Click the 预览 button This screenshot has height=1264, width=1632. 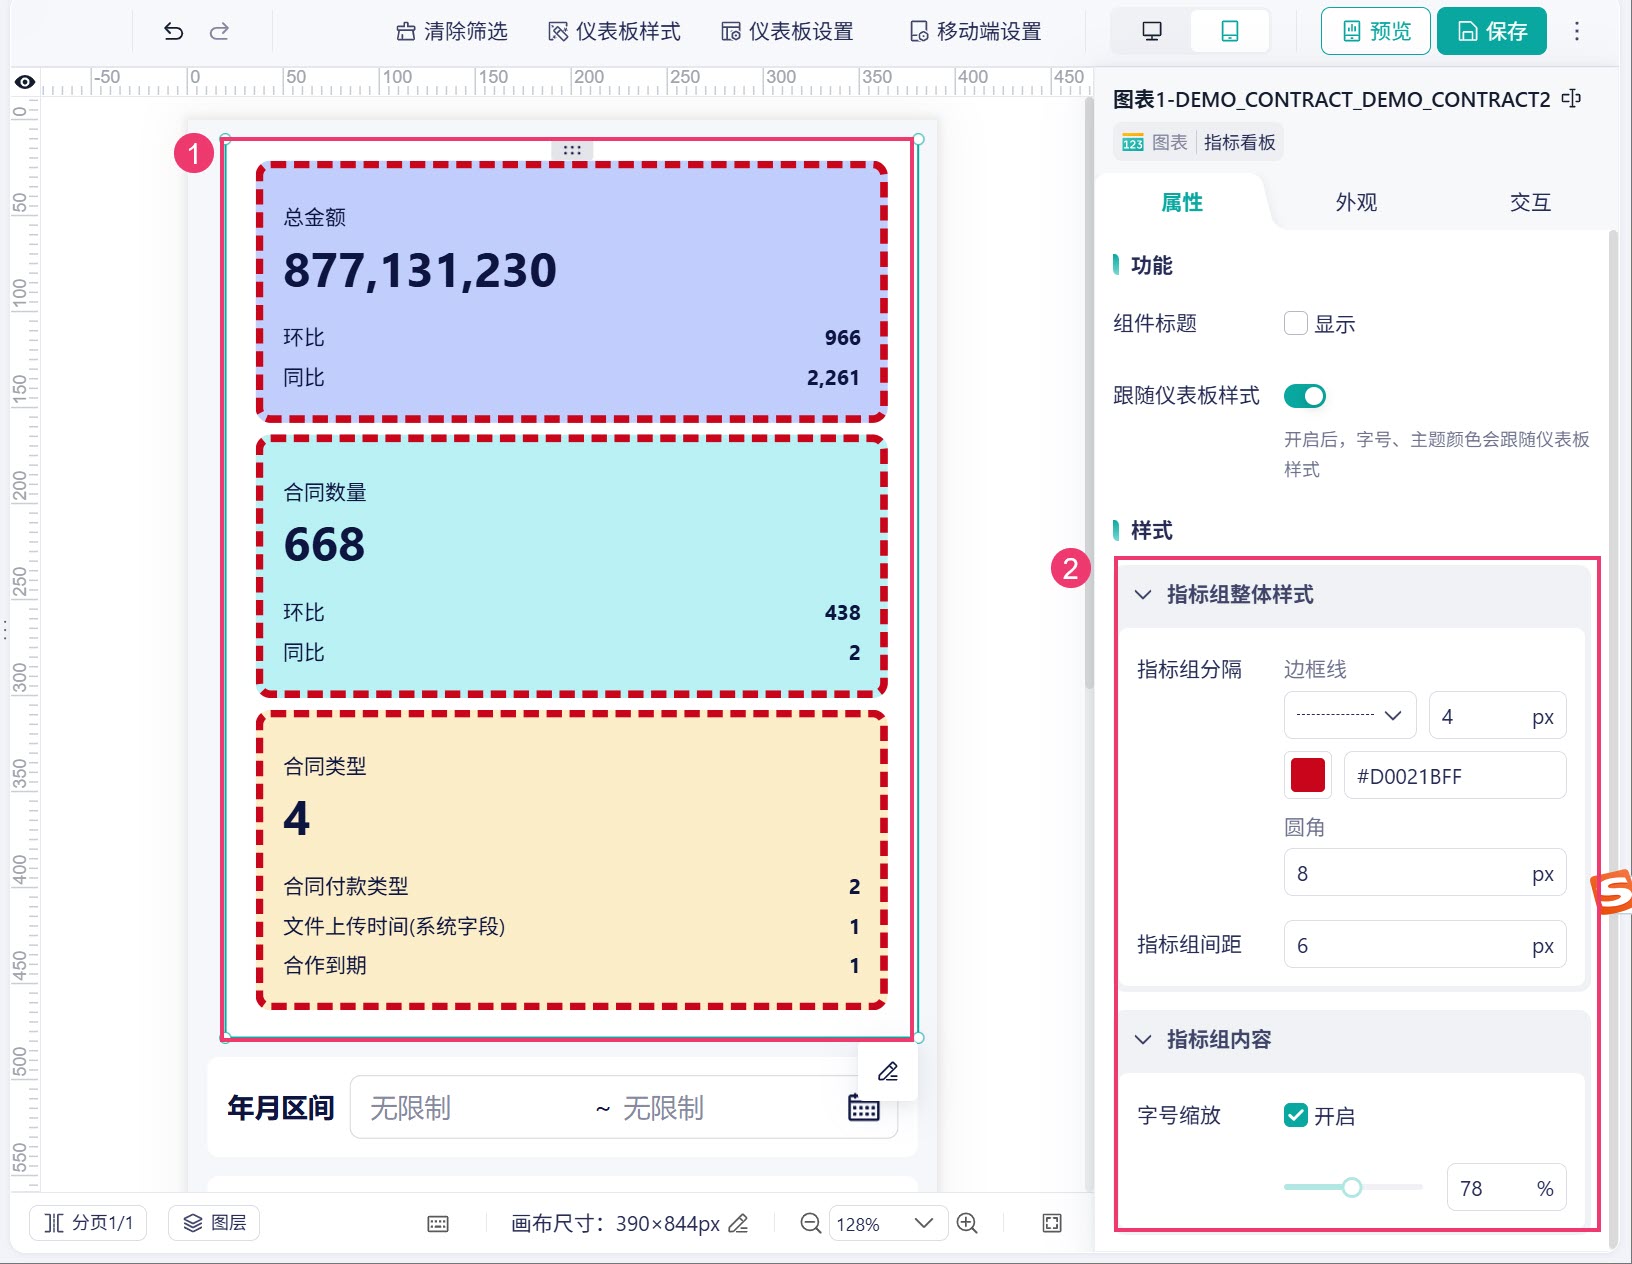tap(1376, 31)
